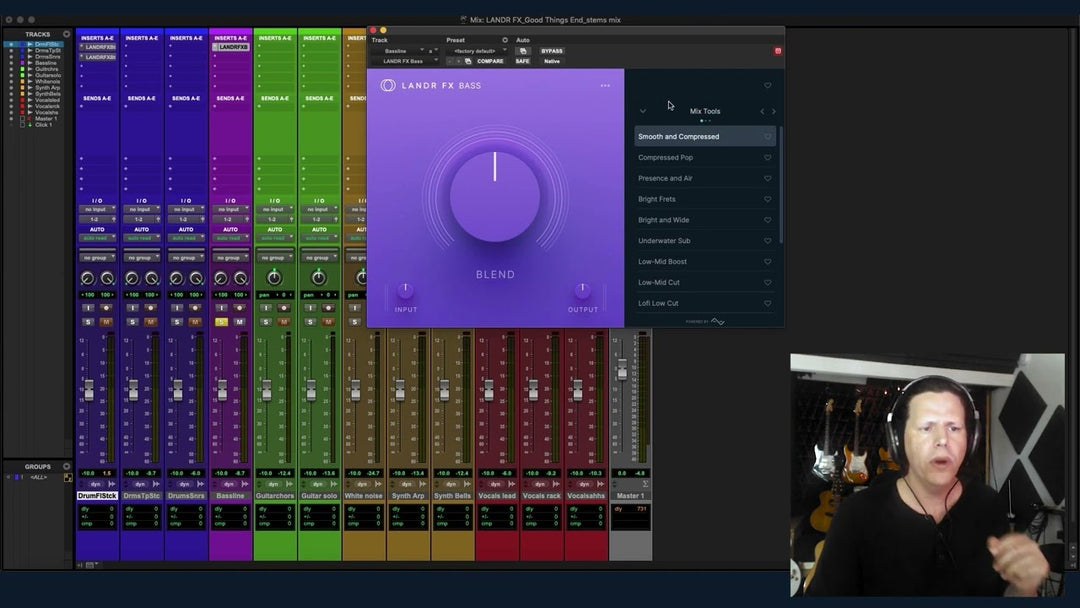Viewport: 1080px width, 608px height.
Task: Favorite the Bright Frets preset with its heart icon
Action: [767, 199]
